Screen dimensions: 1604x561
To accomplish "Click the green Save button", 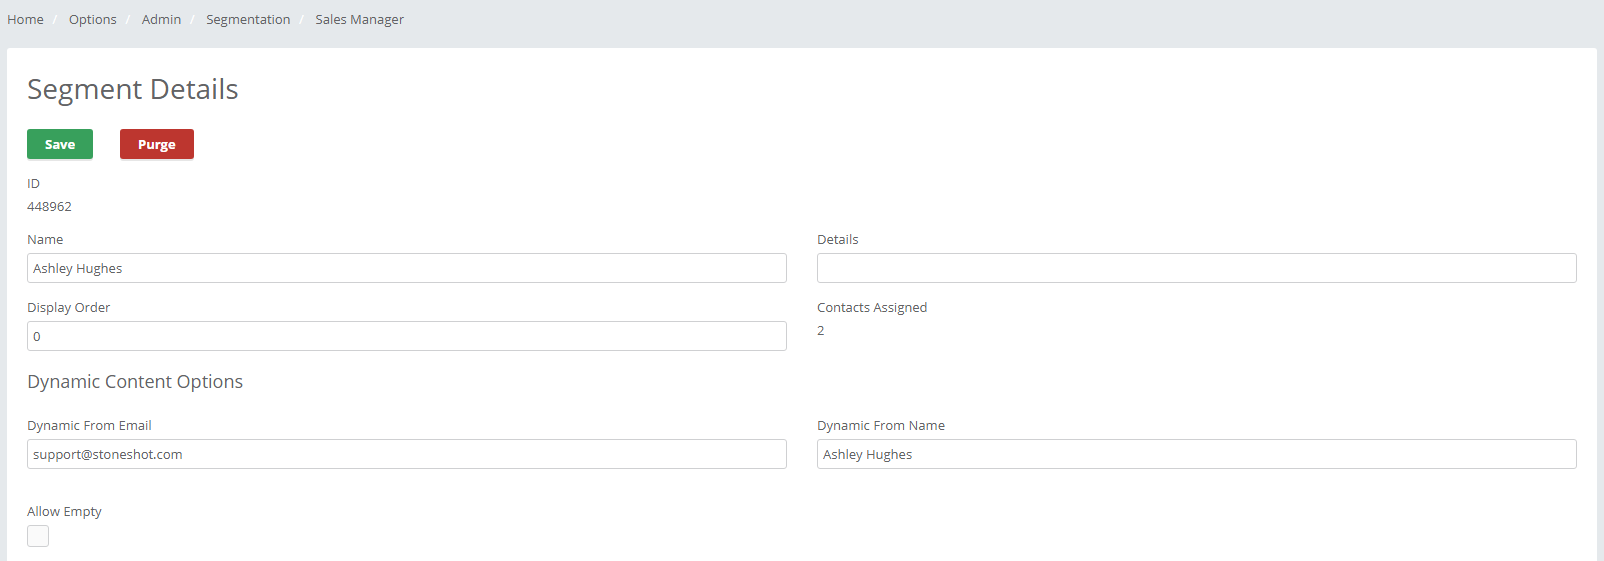I will click(60, 144).
